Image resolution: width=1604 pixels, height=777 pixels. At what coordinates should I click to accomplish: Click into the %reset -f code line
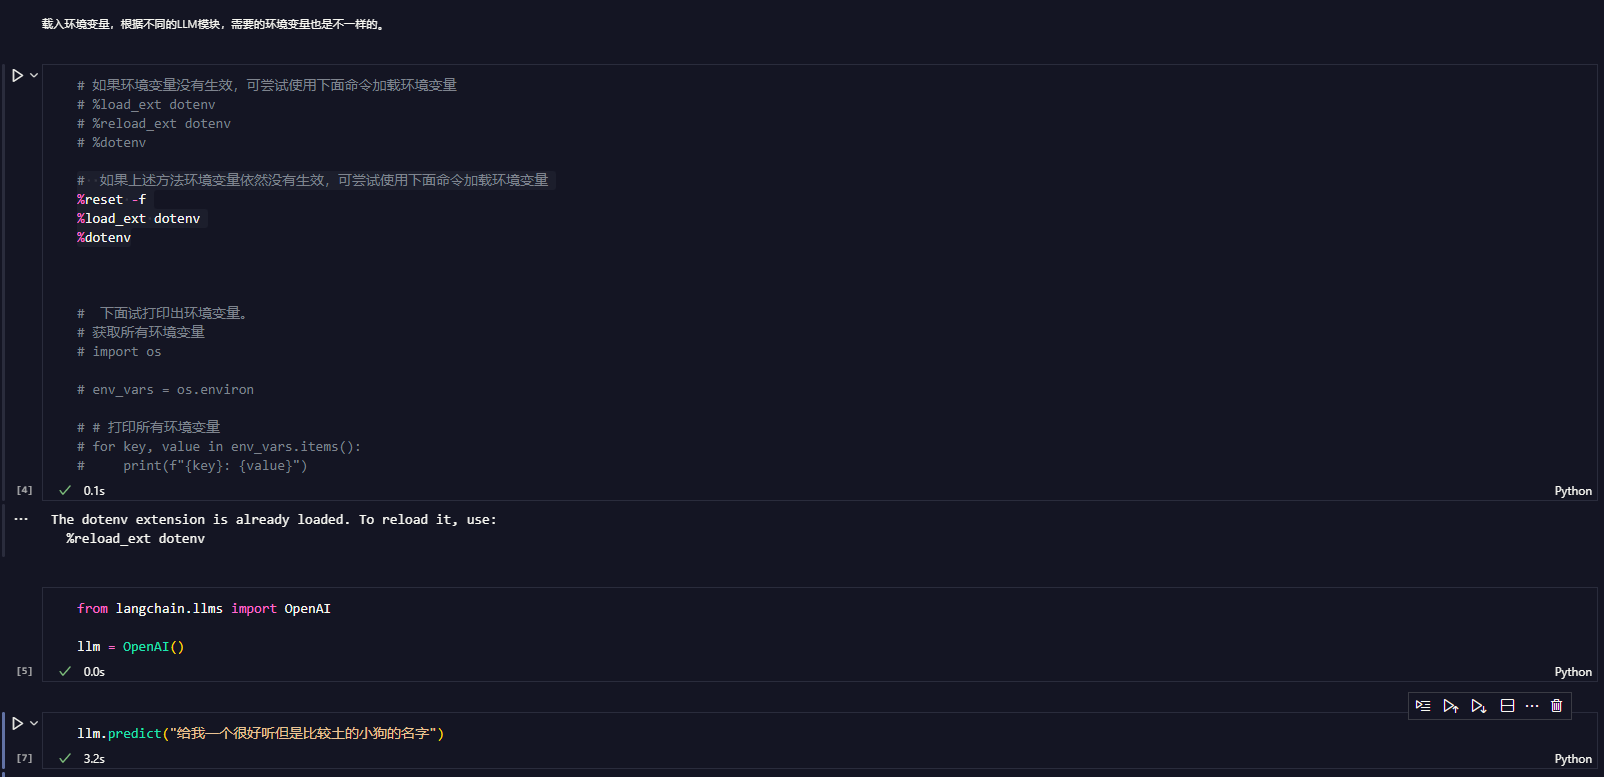coord(111,199)
